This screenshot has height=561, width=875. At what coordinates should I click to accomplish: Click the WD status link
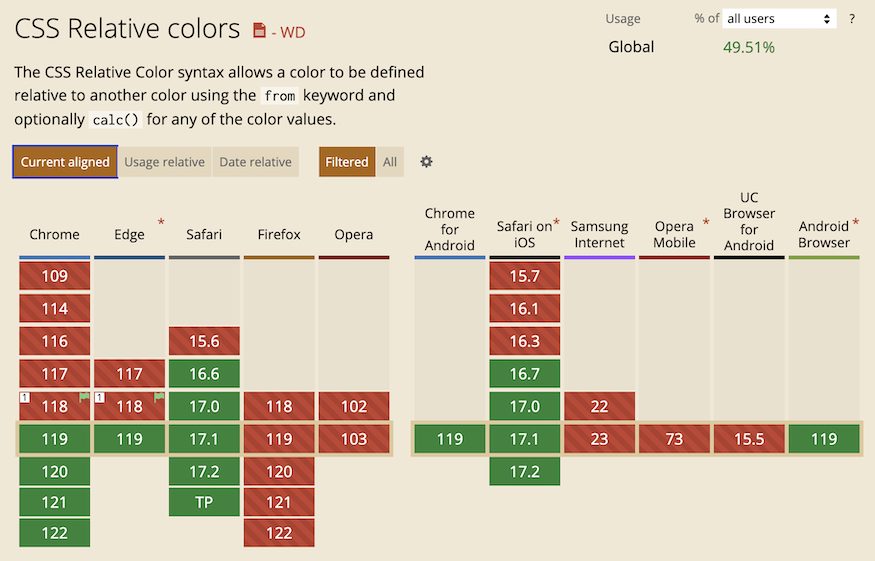292,32
